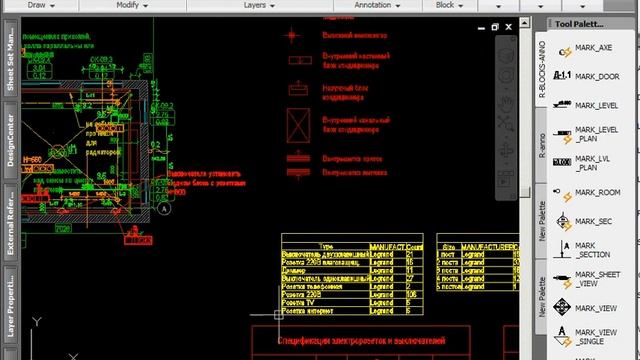Close the drawing viewport window
The height and width of the screenshot is (360, 640).
pos(509,27)
